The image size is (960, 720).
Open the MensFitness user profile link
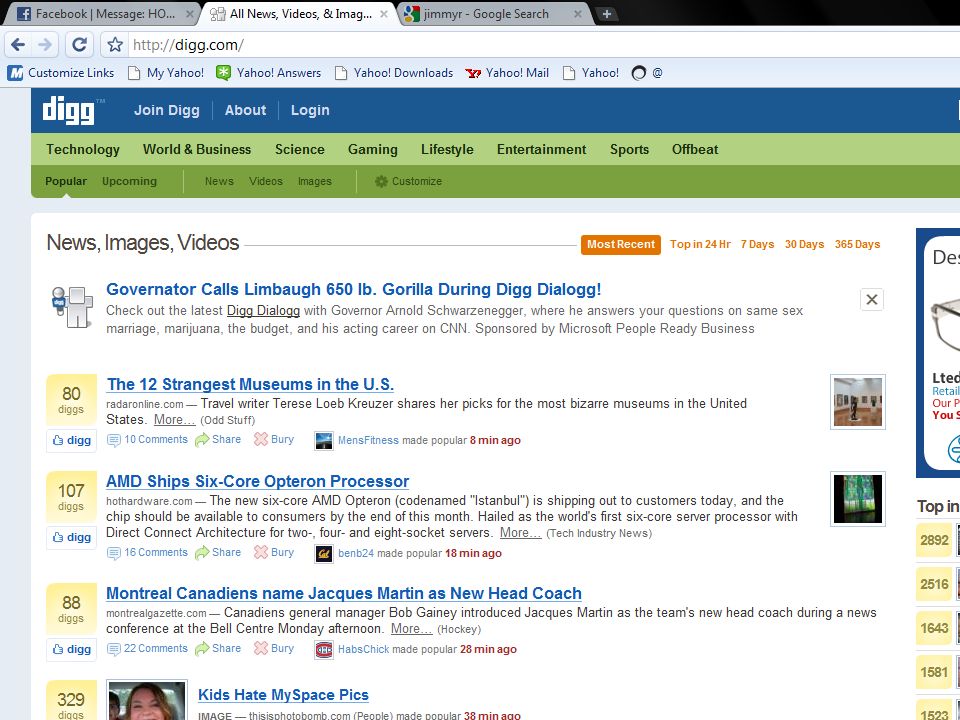pyautogui.click(x=368, y=440)
